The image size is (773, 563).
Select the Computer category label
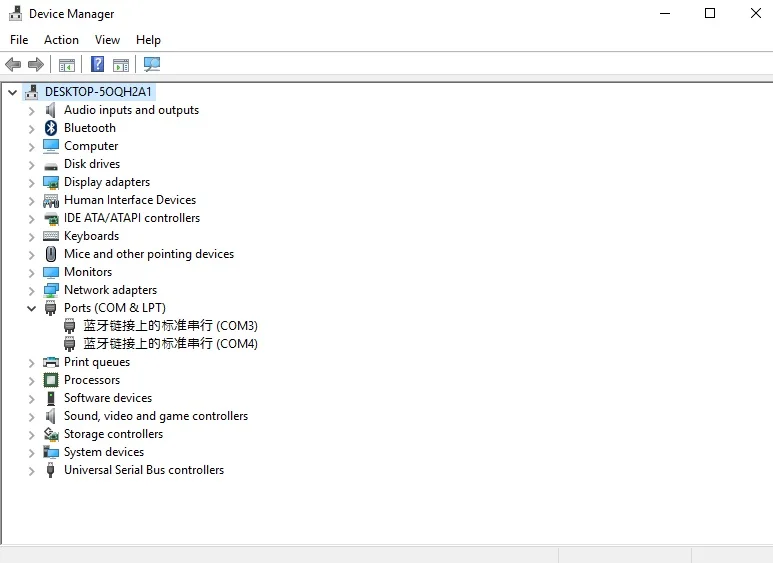tap(91, 146)
